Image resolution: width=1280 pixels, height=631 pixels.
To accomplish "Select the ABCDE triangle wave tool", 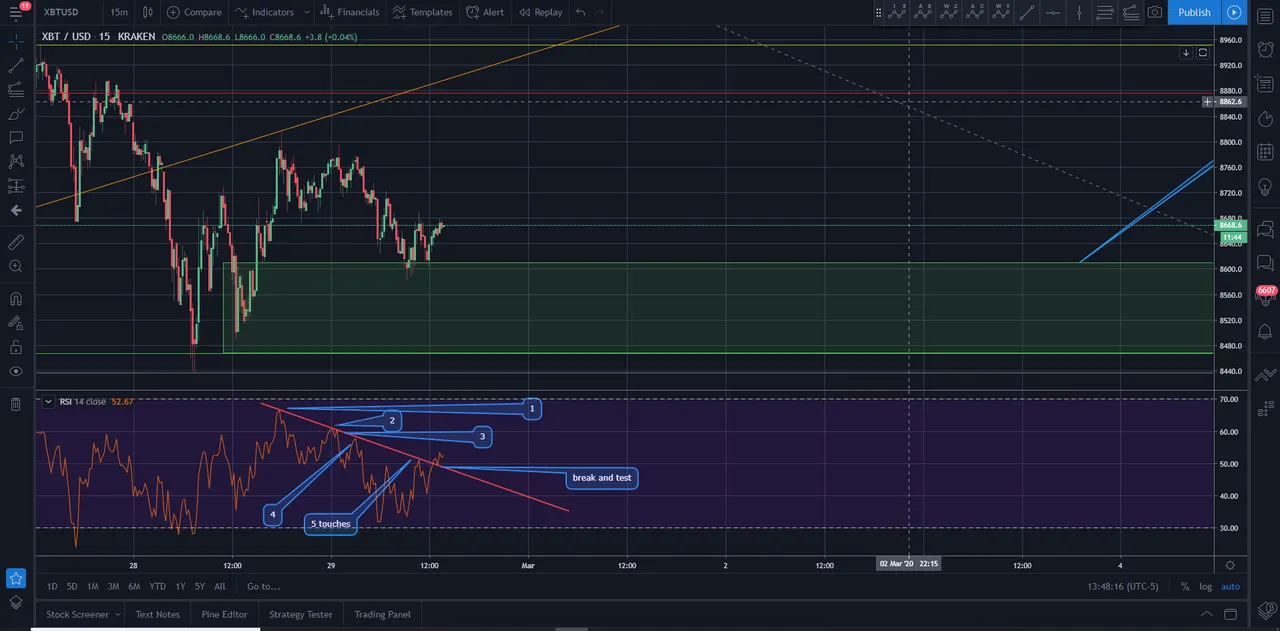I will pyautogui.click(x=923, y=12).
